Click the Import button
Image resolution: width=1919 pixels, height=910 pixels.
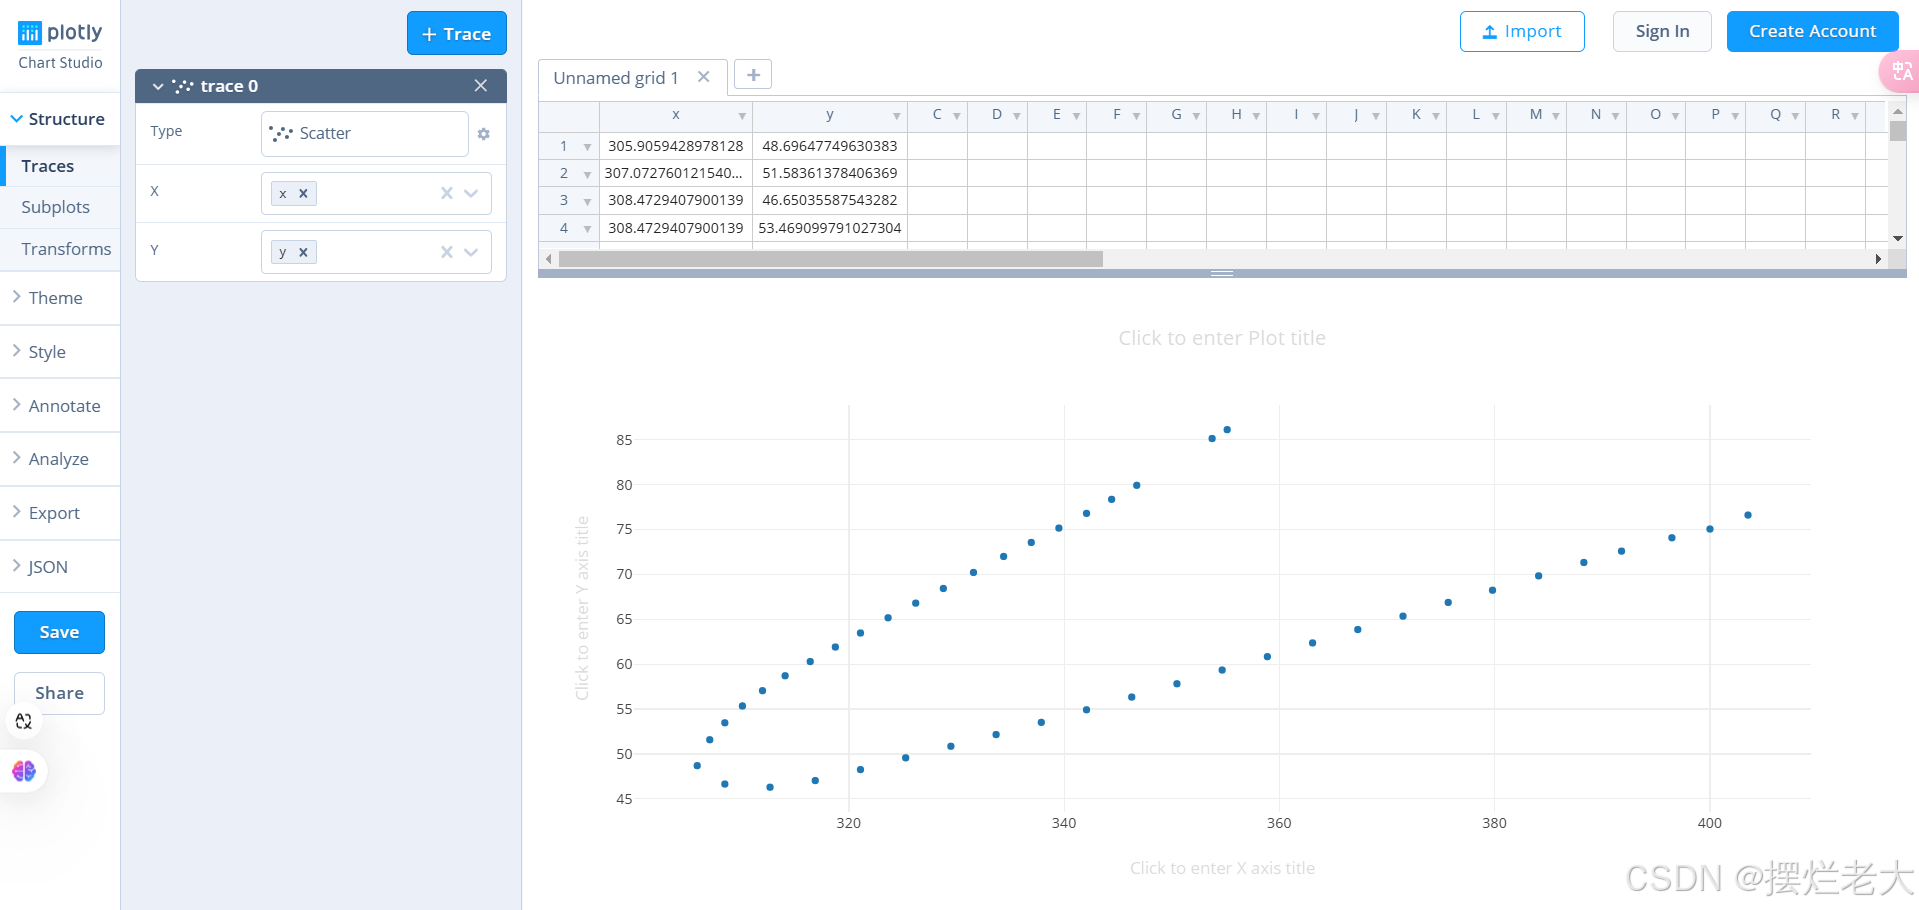[1522, 32]
